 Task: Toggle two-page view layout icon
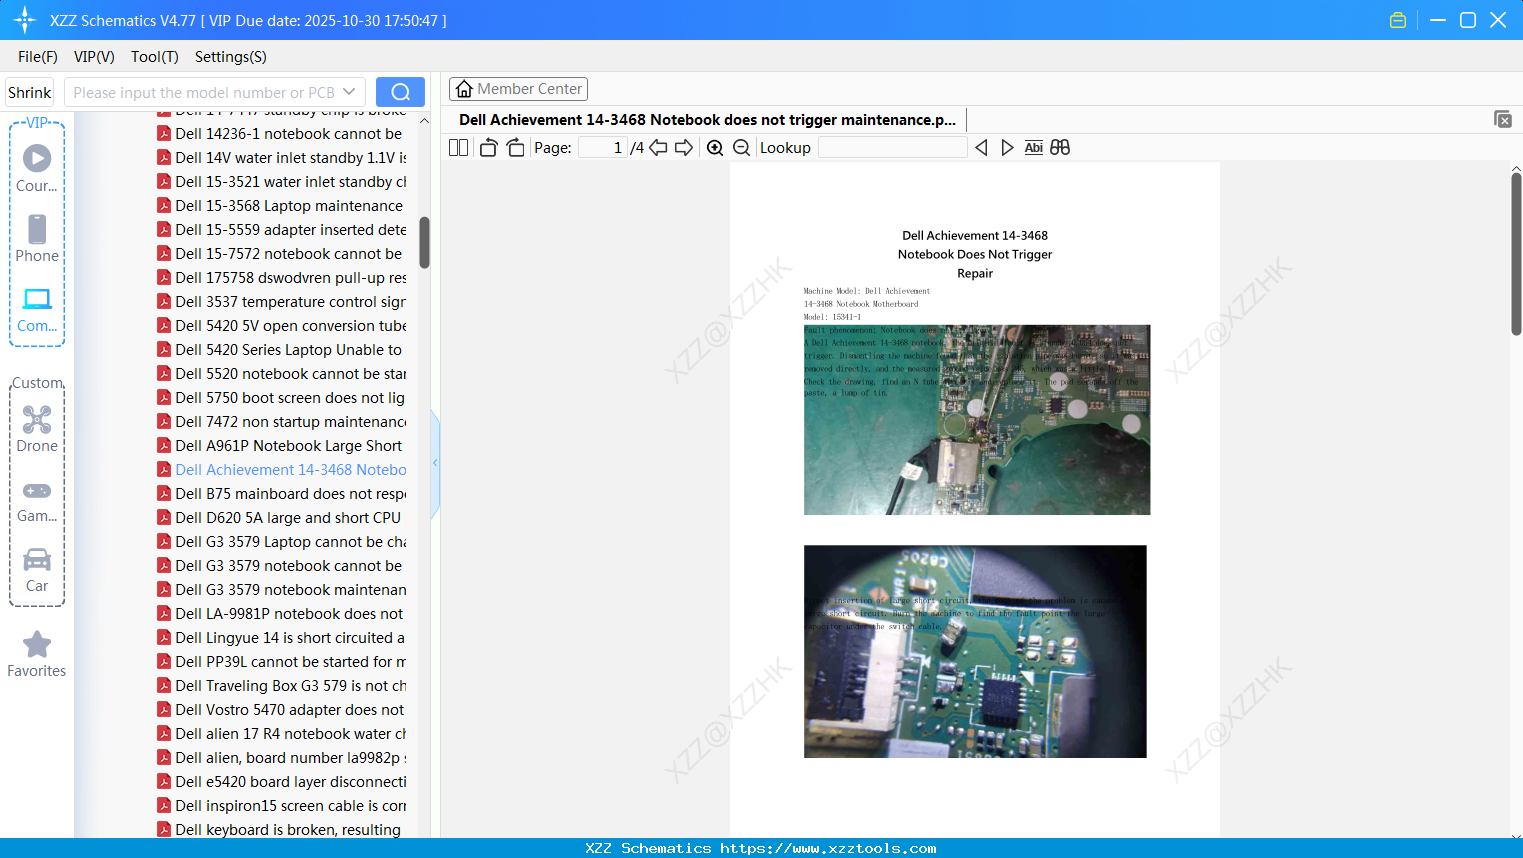coord(459,148)
